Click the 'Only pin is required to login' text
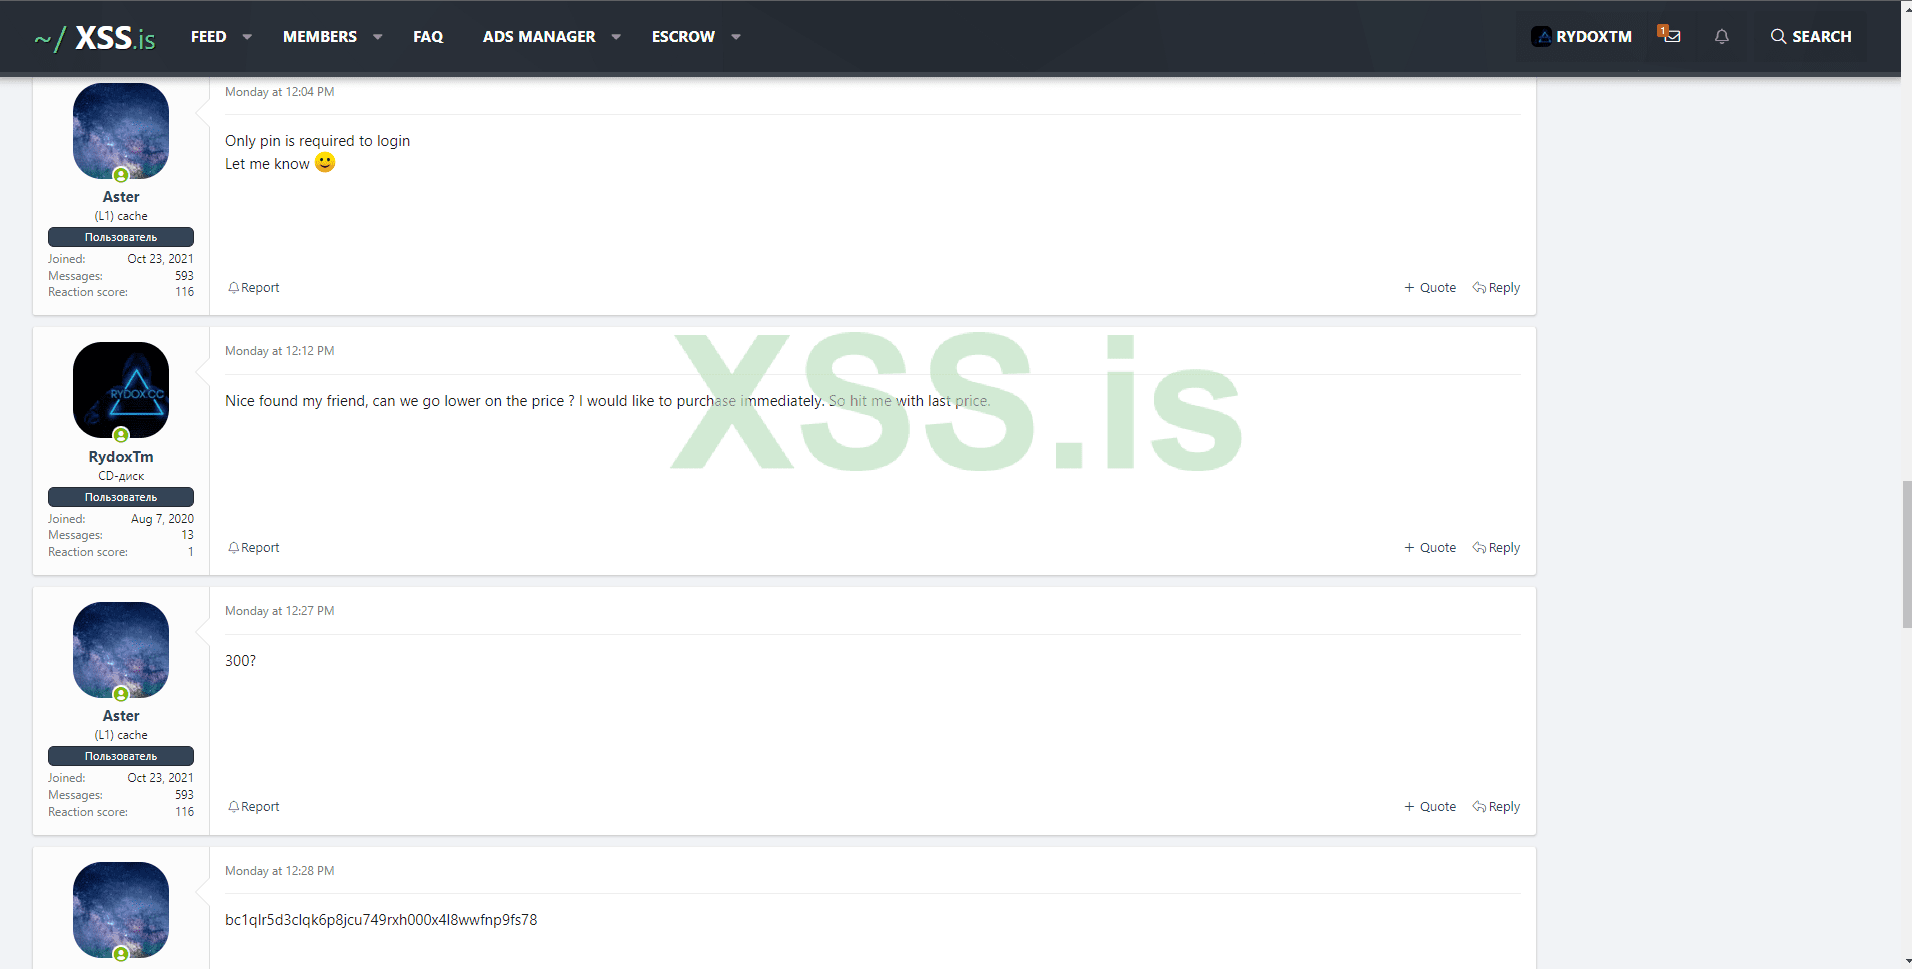 click(x=317, y=141)
